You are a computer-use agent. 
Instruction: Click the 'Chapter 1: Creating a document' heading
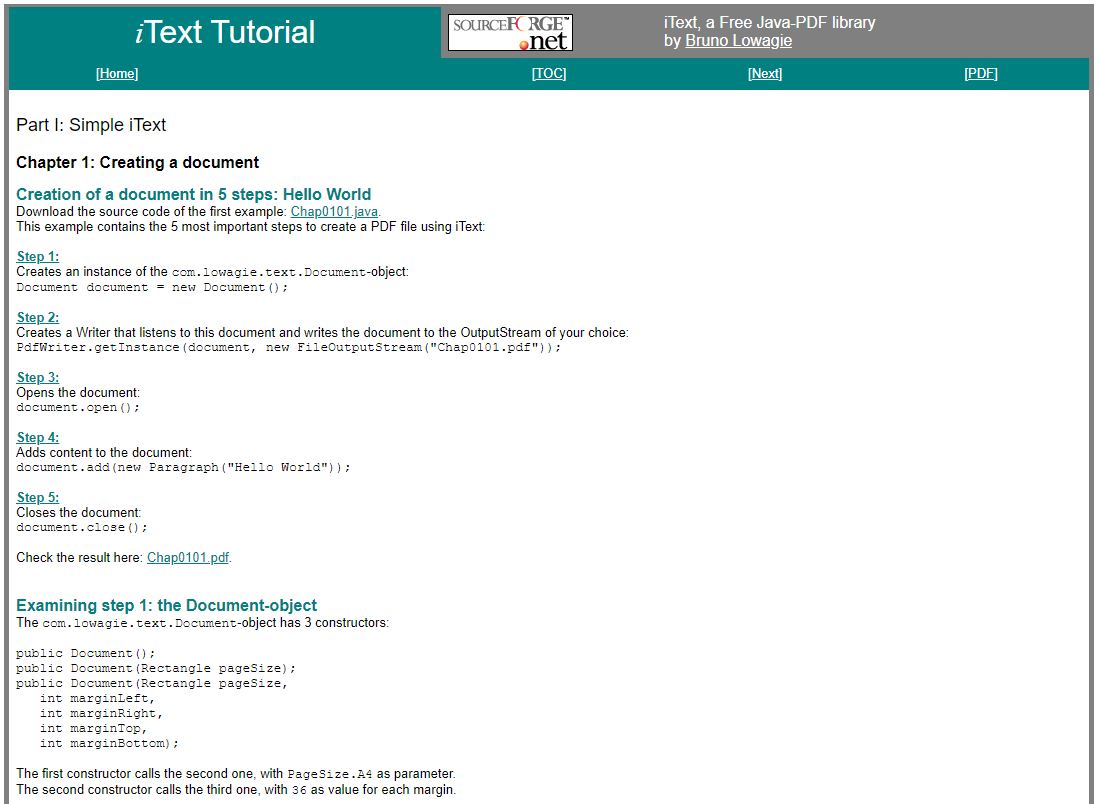pos(137,163)
